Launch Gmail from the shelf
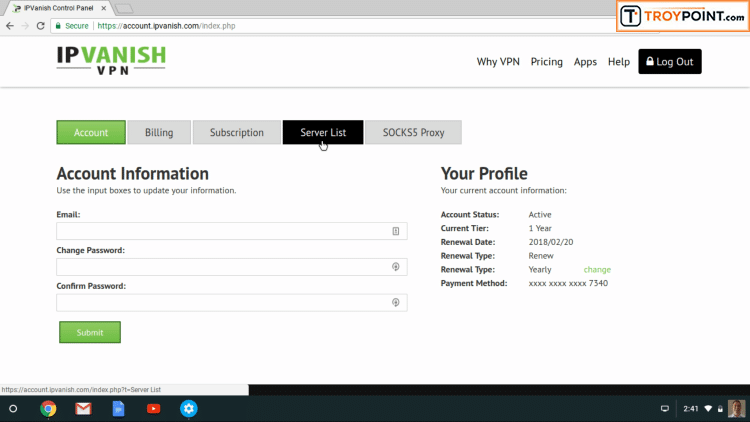The width and height of the screenshot is (750, 422). 83,408
